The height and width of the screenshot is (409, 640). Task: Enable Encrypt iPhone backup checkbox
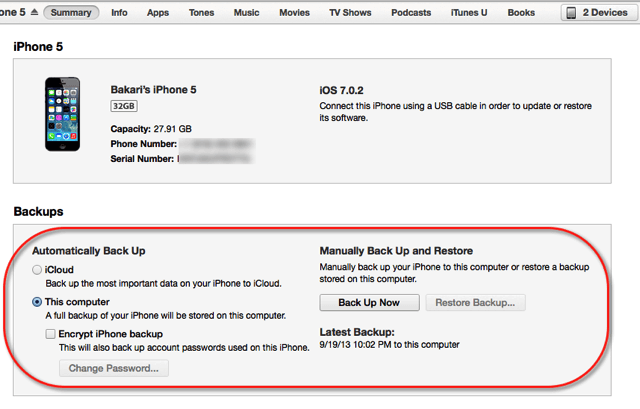[51, 334]
